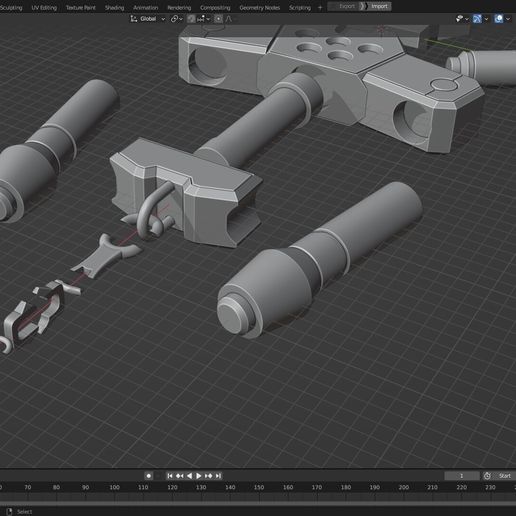Switch to Compositing workspace tab
Viewport: 516px width, 516px height.
coord(215,7)
